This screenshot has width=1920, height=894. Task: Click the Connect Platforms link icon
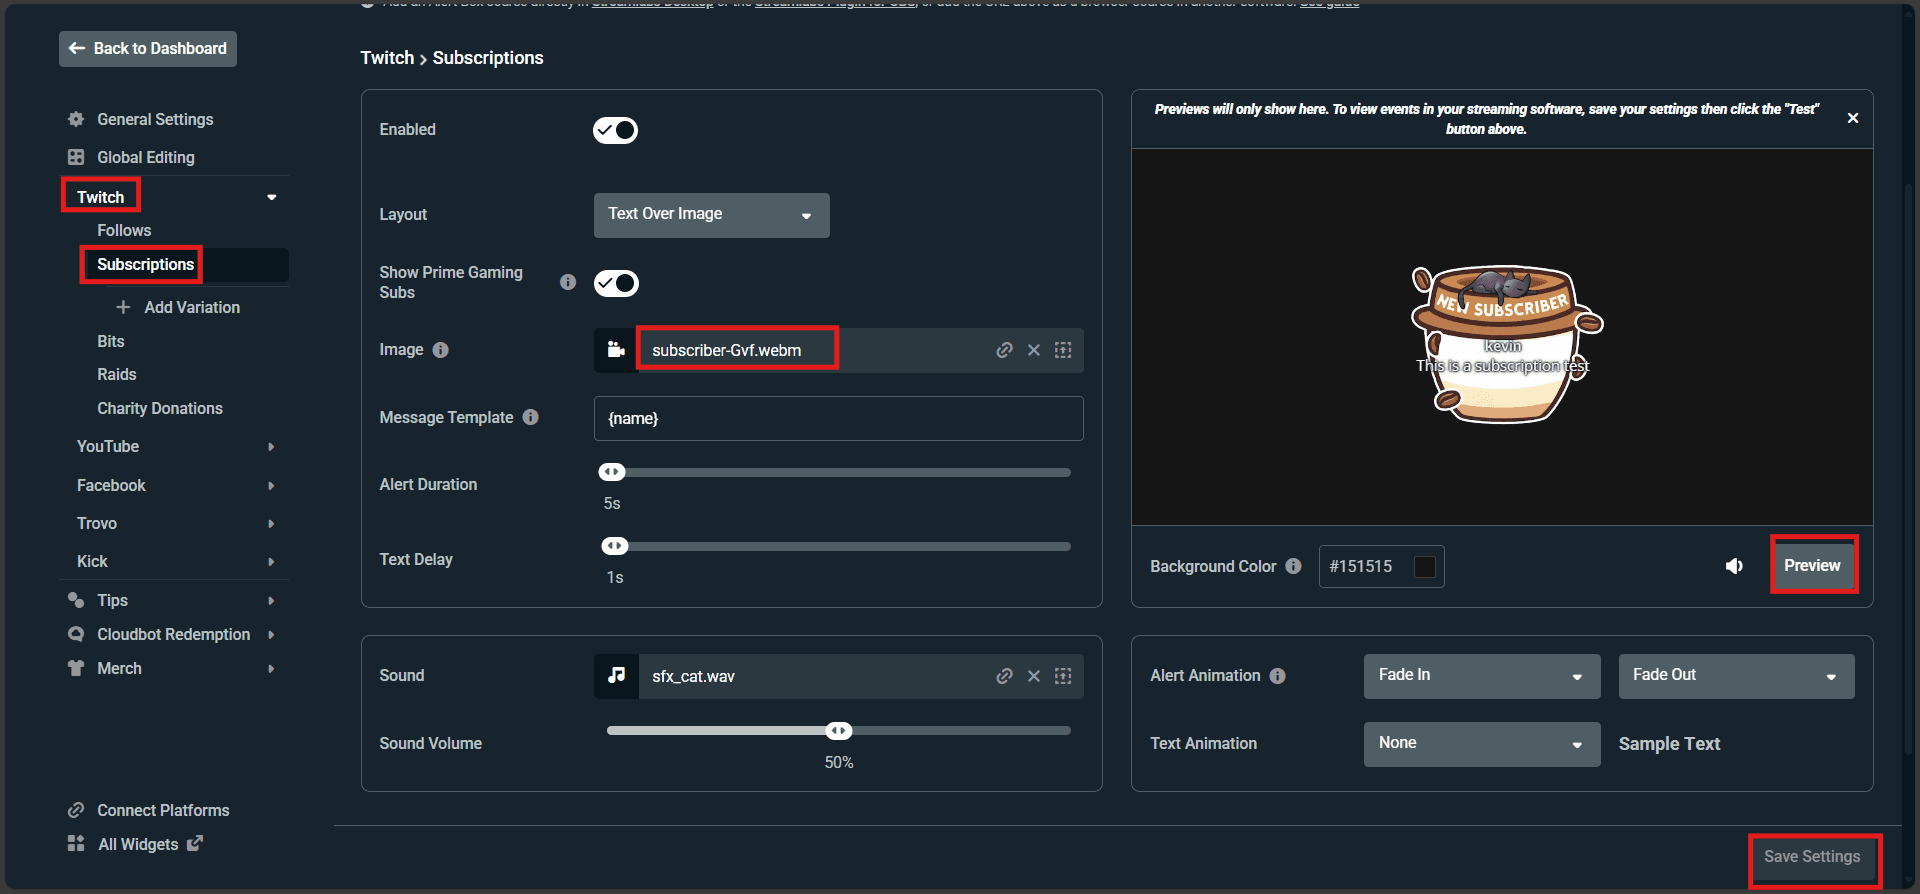[76, 810]
